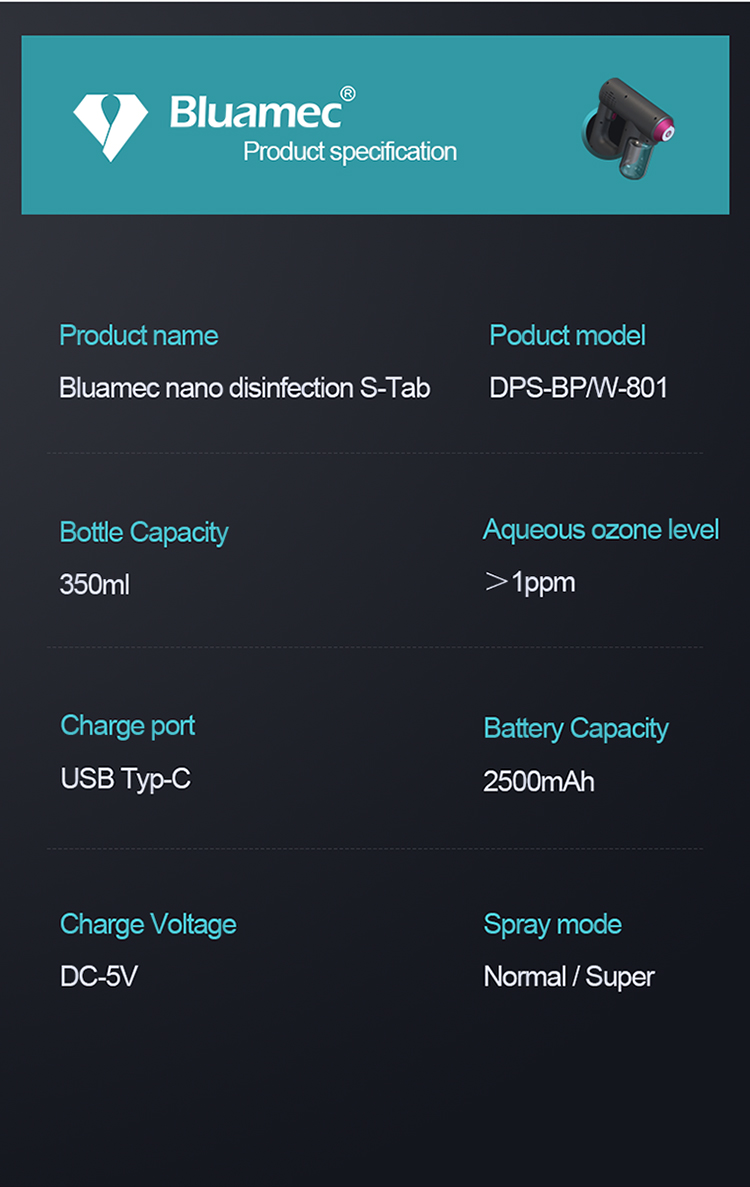Click the registered trademark symbol
This screenshot has width=750, height=1187.
point(347,94)
